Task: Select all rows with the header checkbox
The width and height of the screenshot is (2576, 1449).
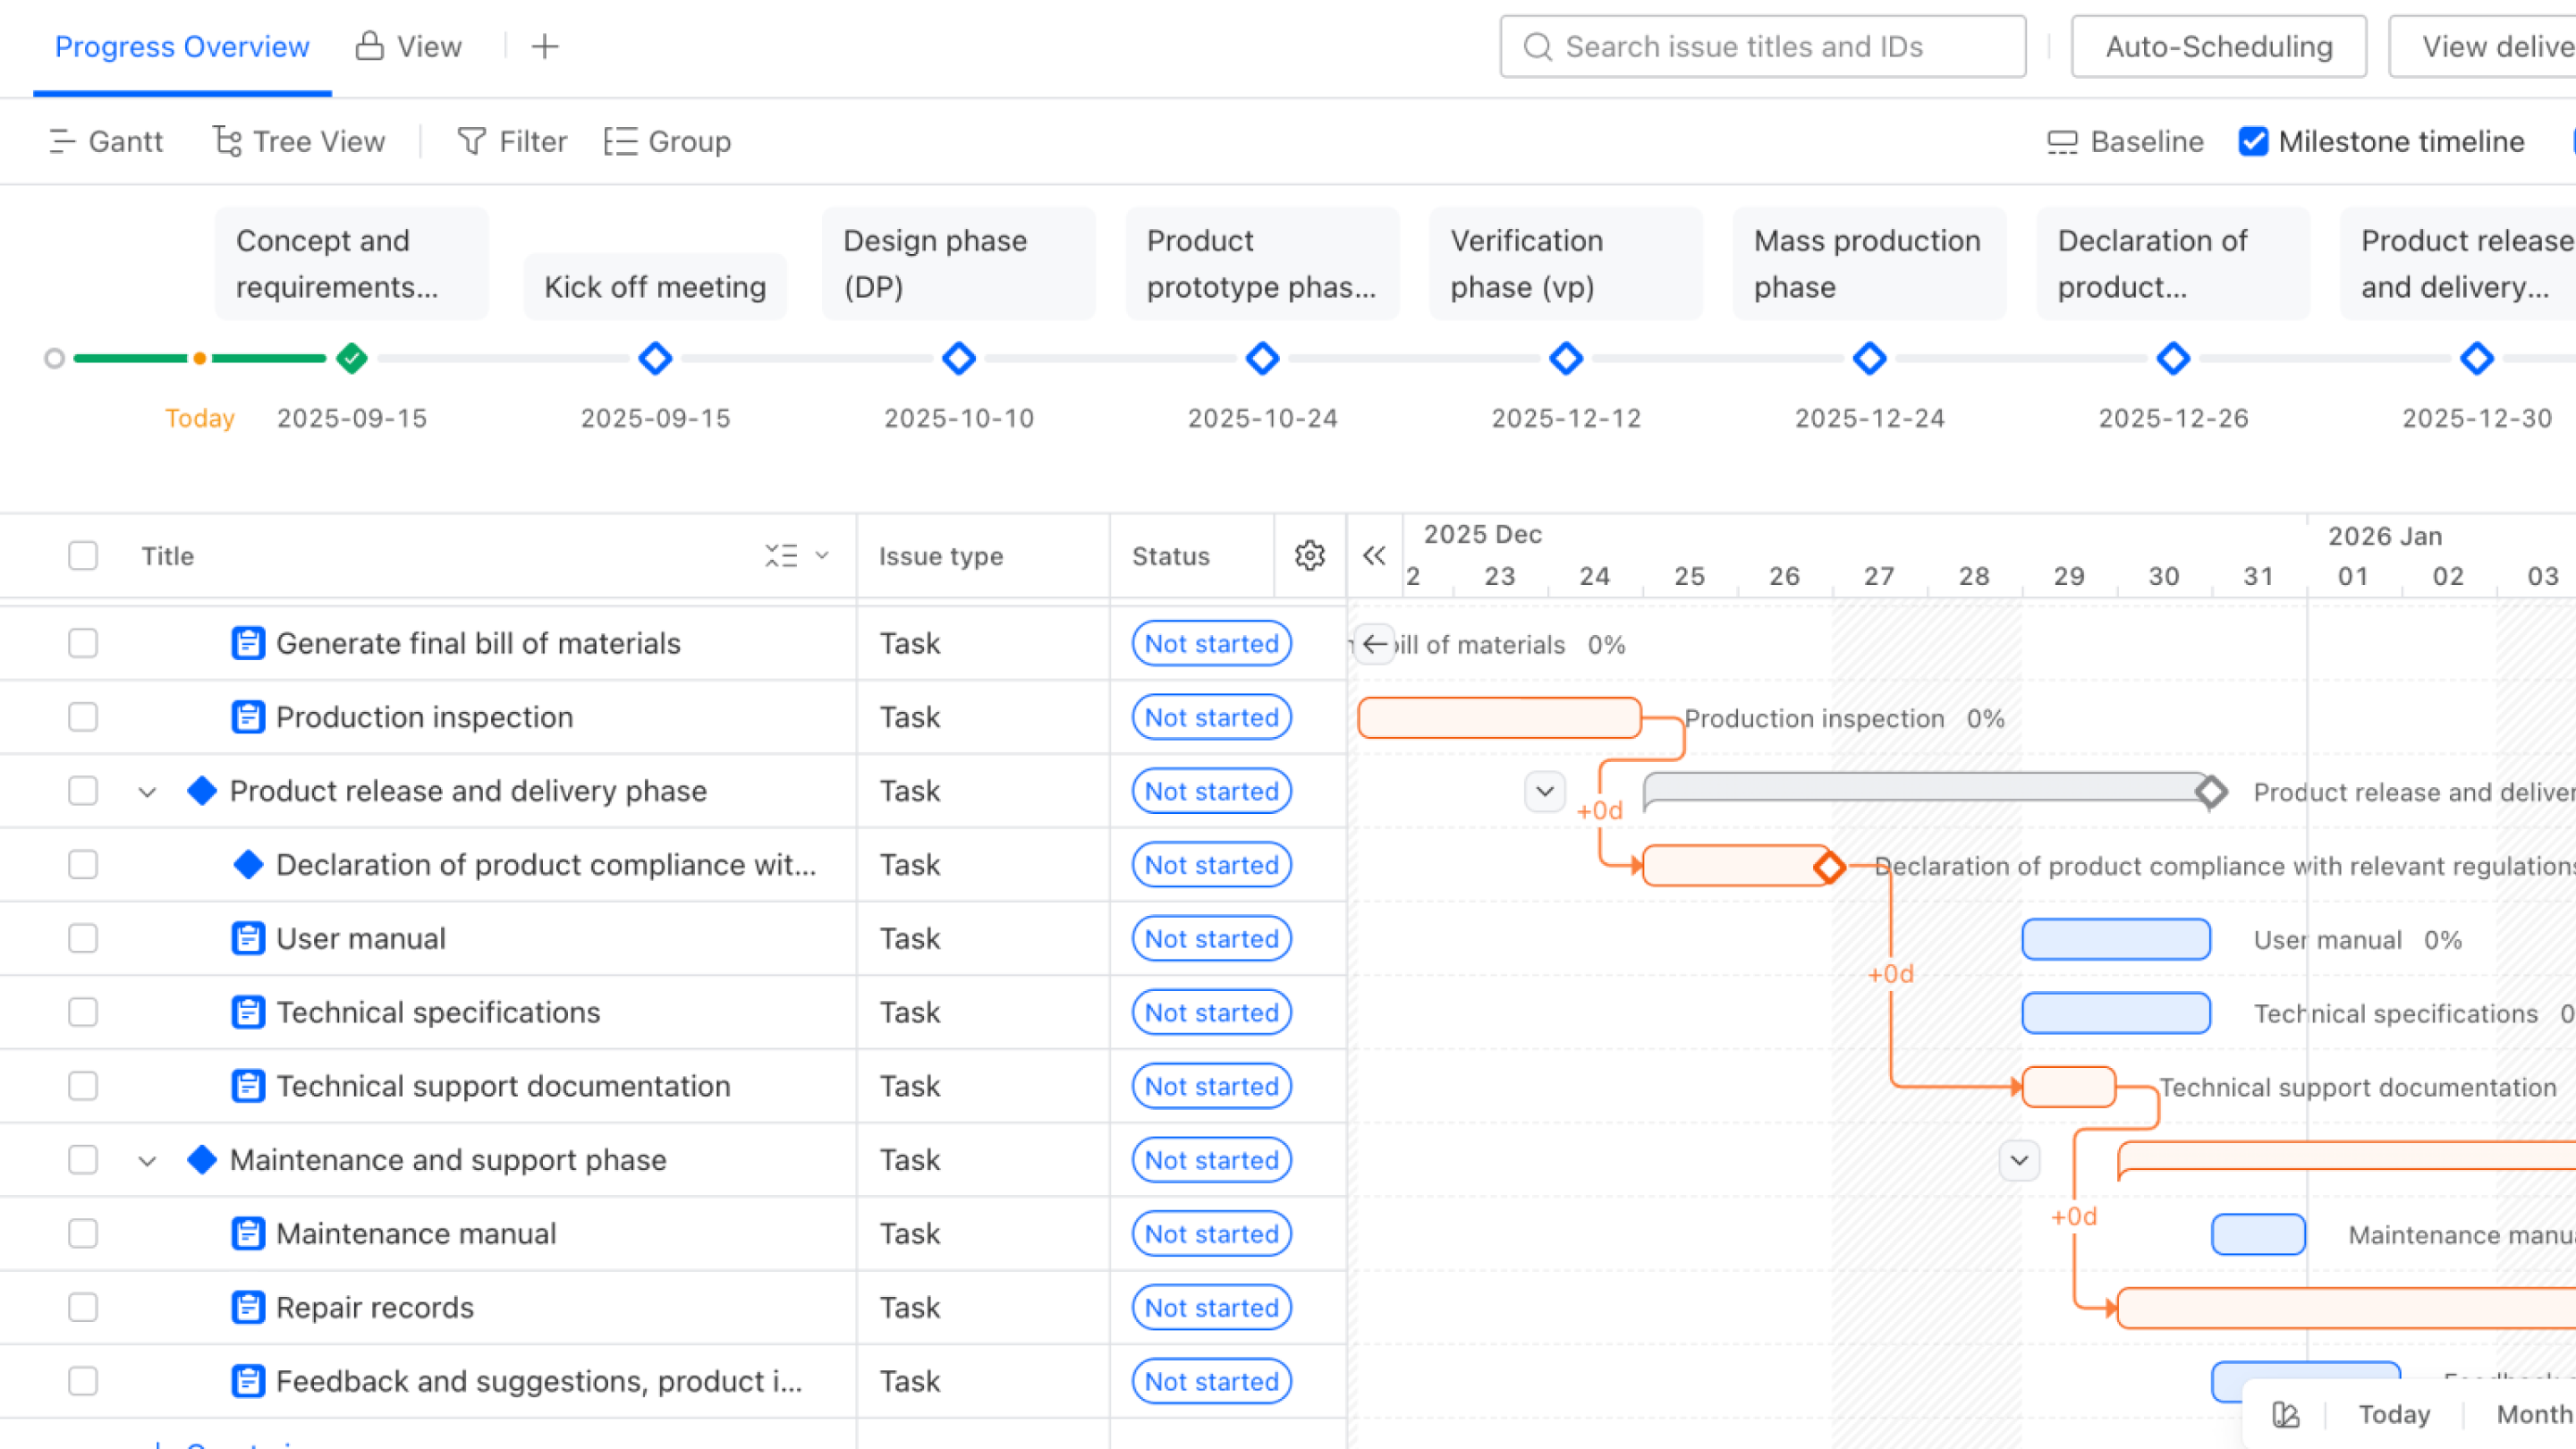Action: [83, 555]
